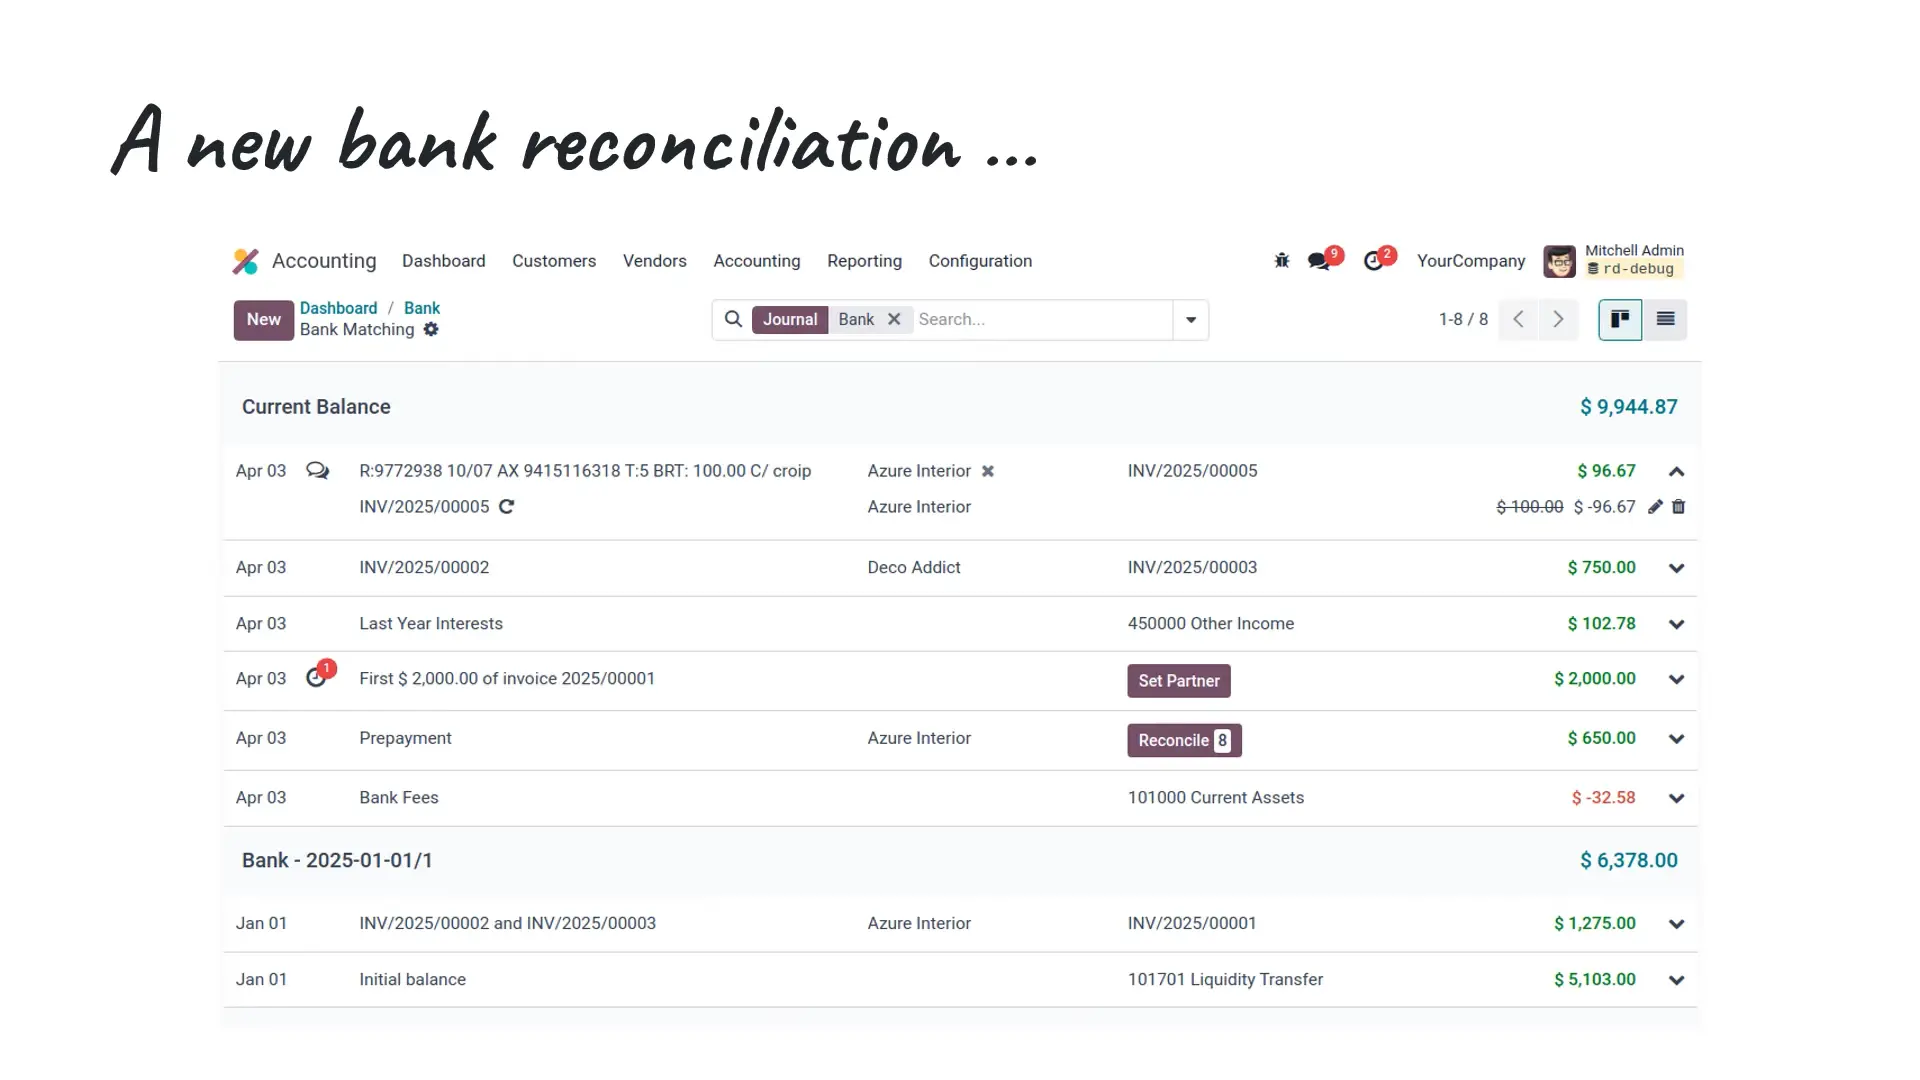Image resolution: width=1920 pixels, height=1080 pixels.
Task: Click the Accounting app logo icon
Action: click(245, 261)
